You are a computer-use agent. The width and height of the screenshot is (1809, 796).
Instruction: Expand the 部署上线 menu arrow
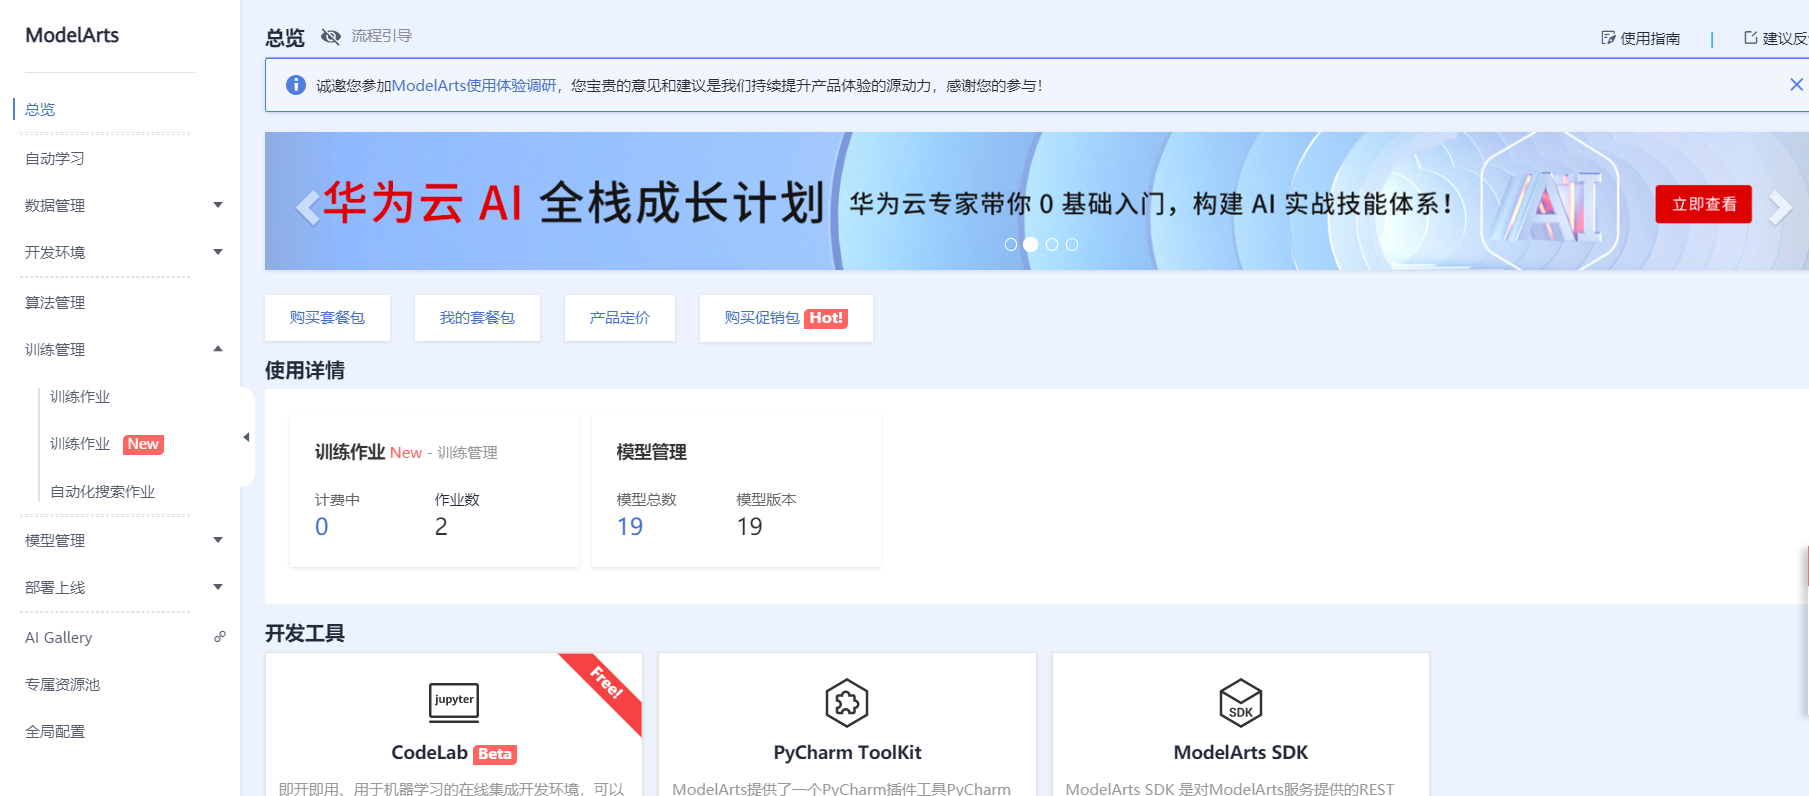pos(218,587)
